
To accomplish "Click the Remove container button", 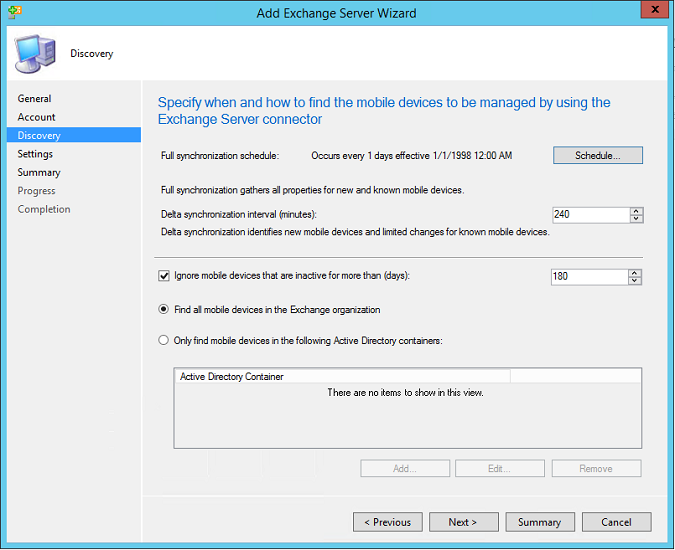I will 596,468.
